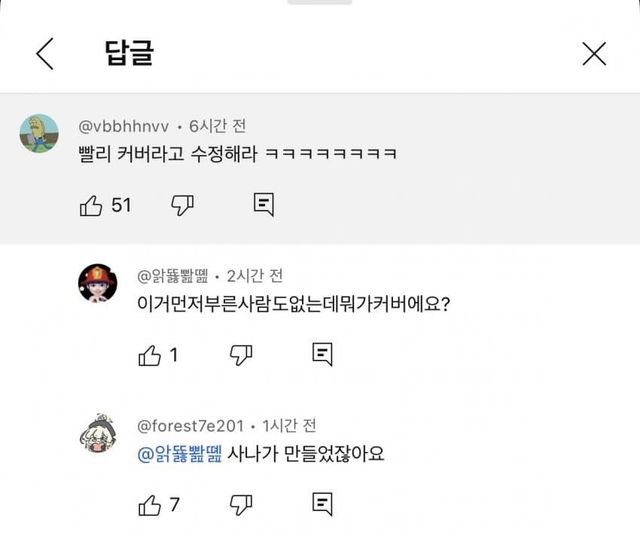The height and width of the screenshot is (542, 640).
Task: Open @vbbhhnvv profile picture
Action: (x=39, y=134)
